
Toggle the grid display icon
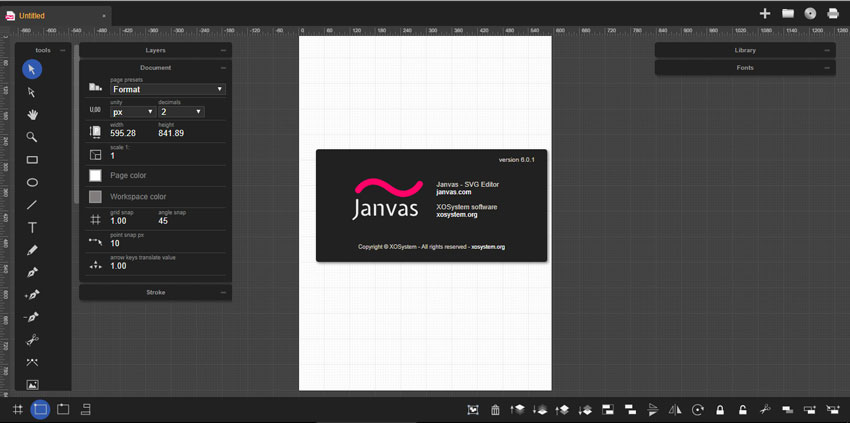pyautogui.click(x=17, y=409)
